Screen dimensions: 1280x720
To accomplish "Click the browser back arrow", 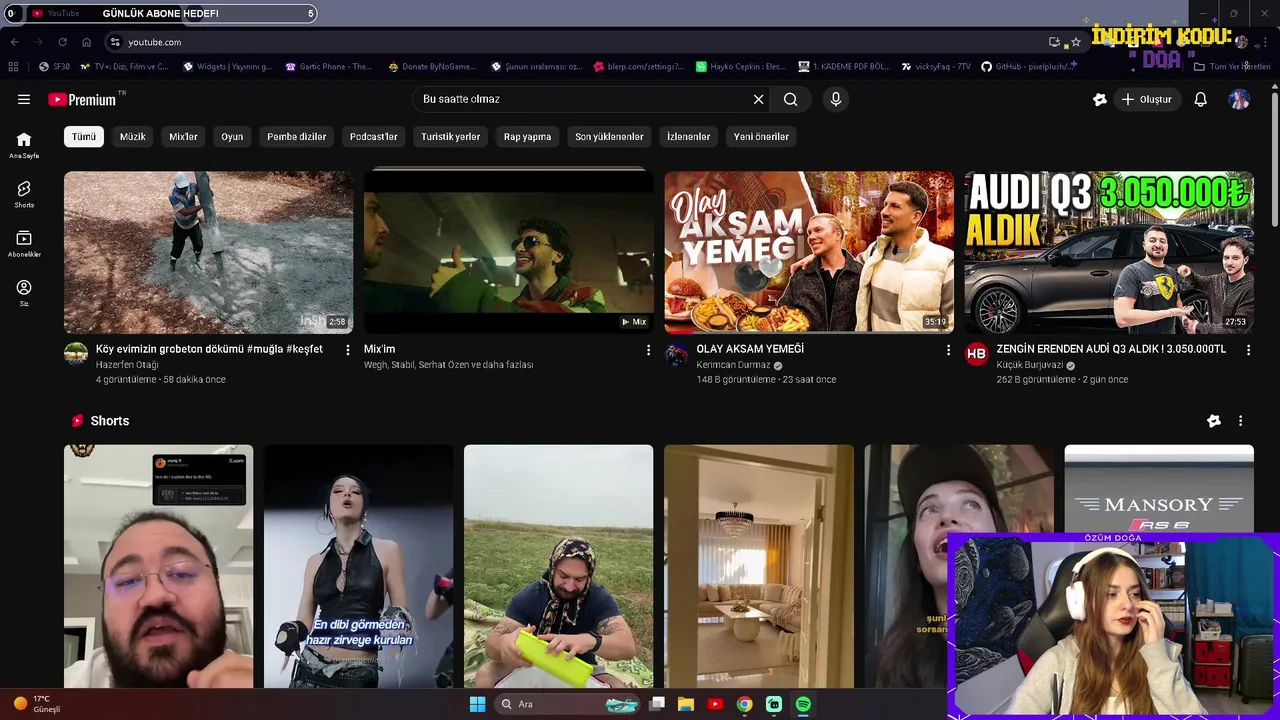I will click(14, 42).
